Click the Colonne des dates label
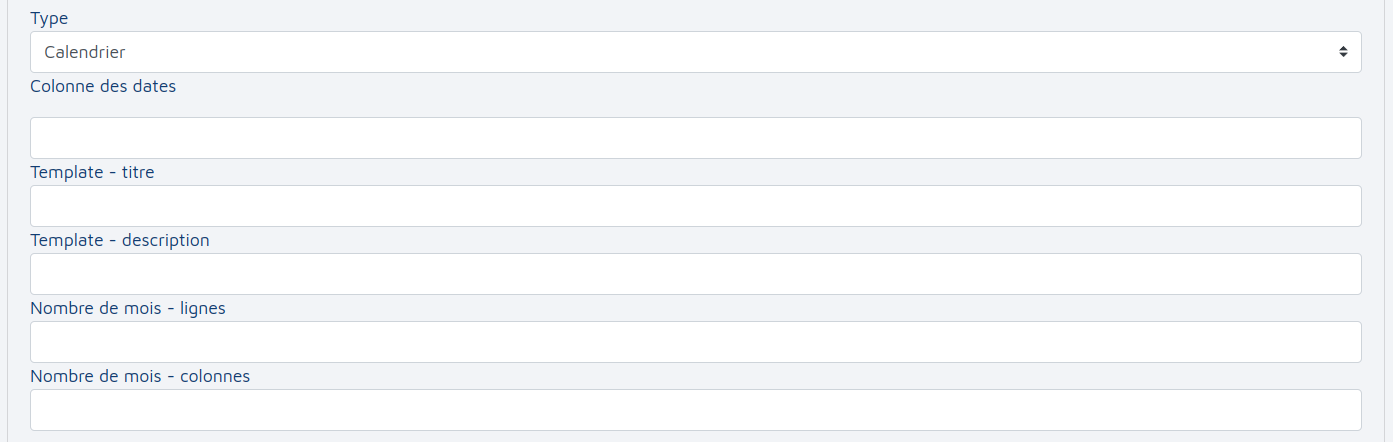The height and width of the screenshot is (442, 1393). [x=103, y=86]
